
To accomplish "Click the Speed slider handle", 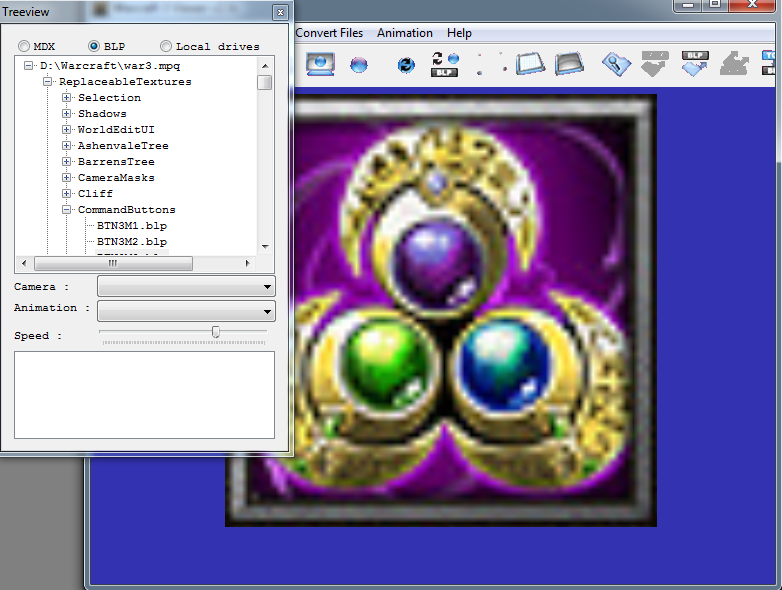I will coord(215,332).
